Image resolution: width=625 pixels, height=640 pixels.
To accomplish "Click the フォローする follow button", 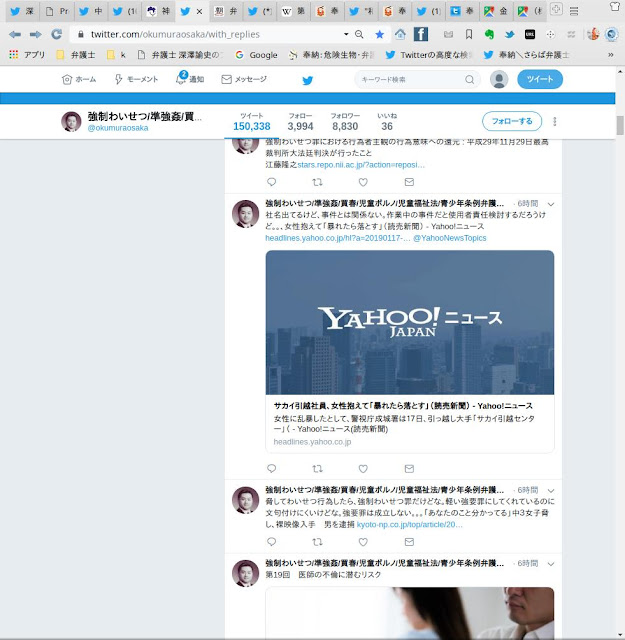I will click(x=512, y=121).
